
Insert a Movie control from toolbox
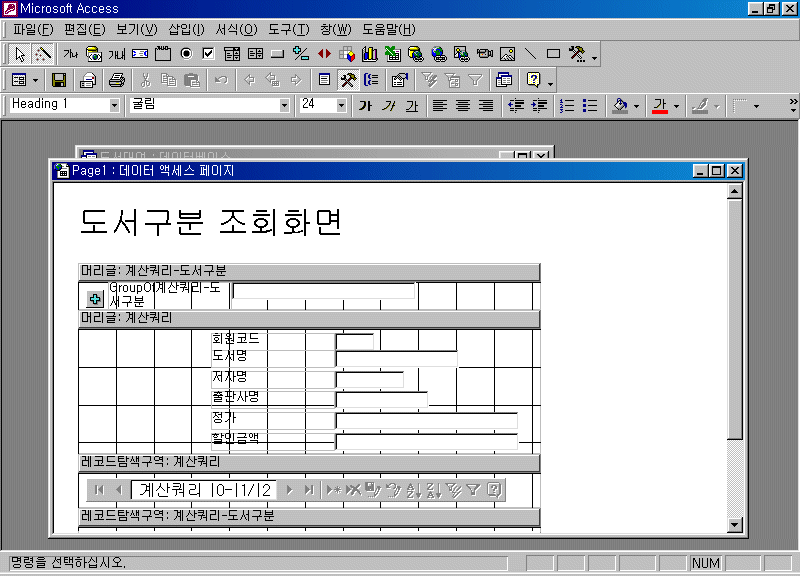[x=485, y=54]
